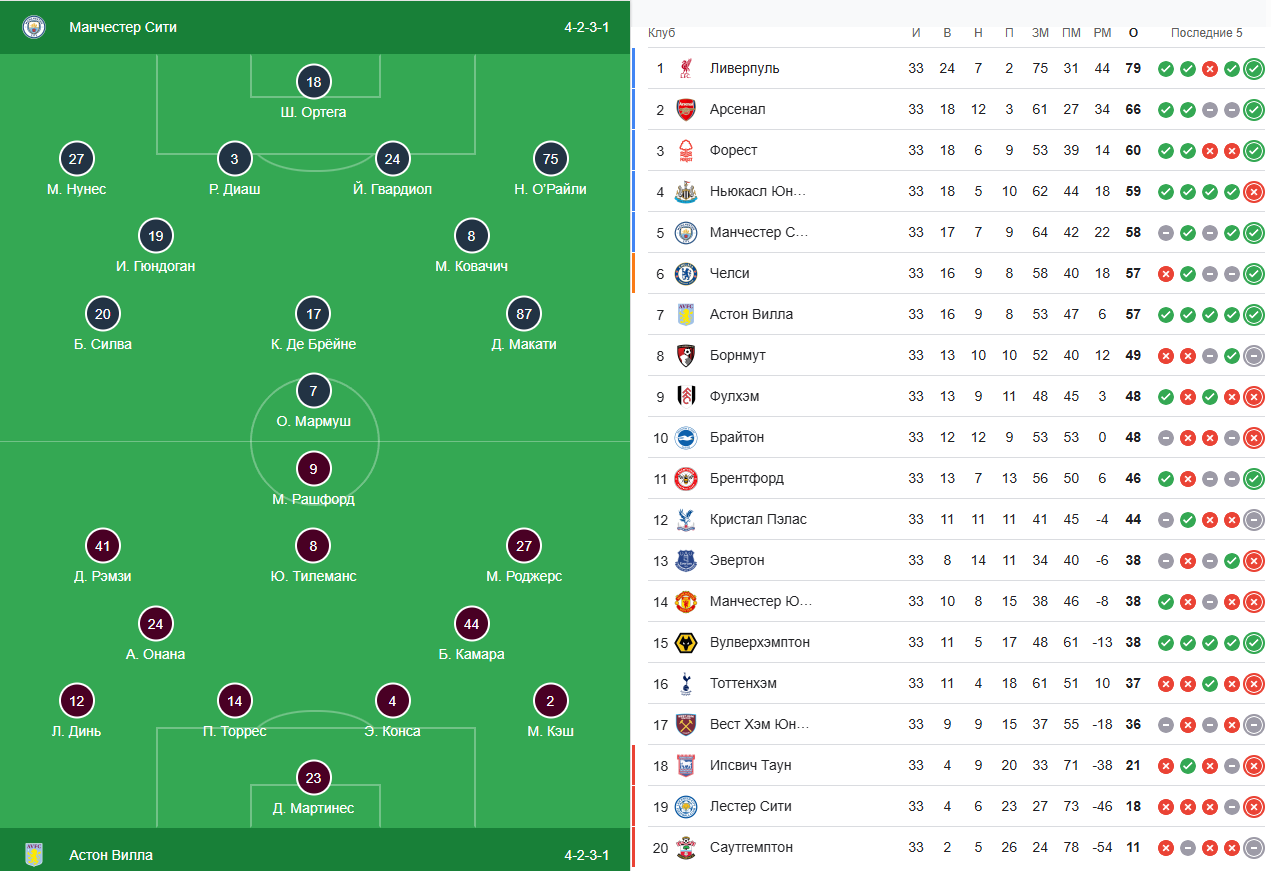Image resolution: width=1271 pixels, height=871 pixels.
Task: Click Liverpool's most recent match result icon
Action: tap(1254, 69)
